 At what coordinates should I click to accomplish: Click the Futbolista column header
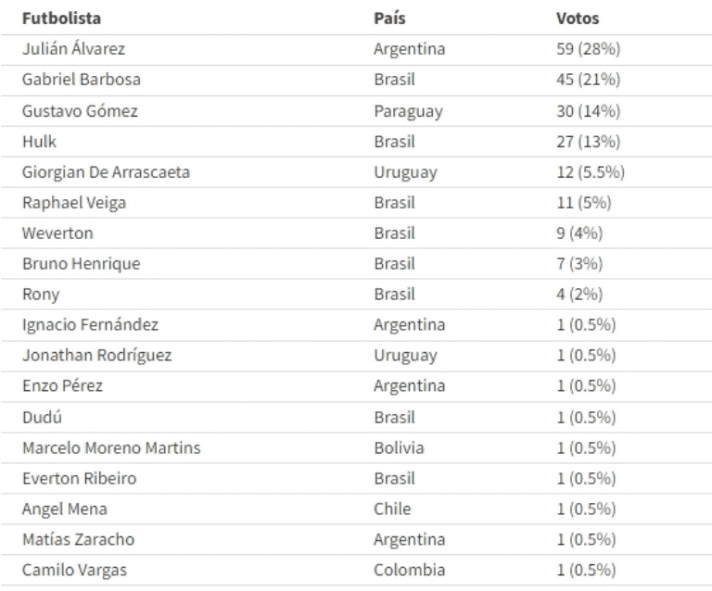point(62,18)
